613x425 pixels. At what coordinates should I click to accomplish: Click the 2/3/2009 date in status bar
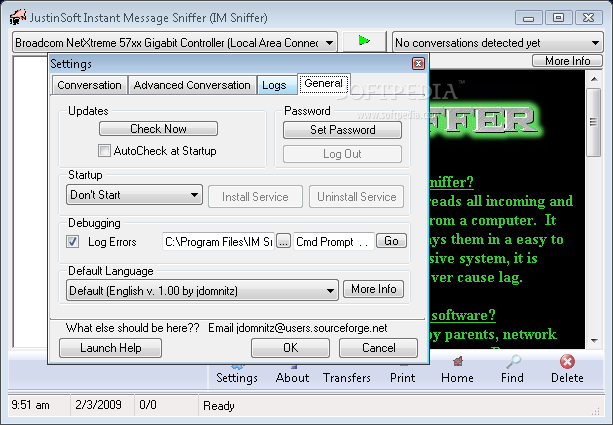pos(98,405)
